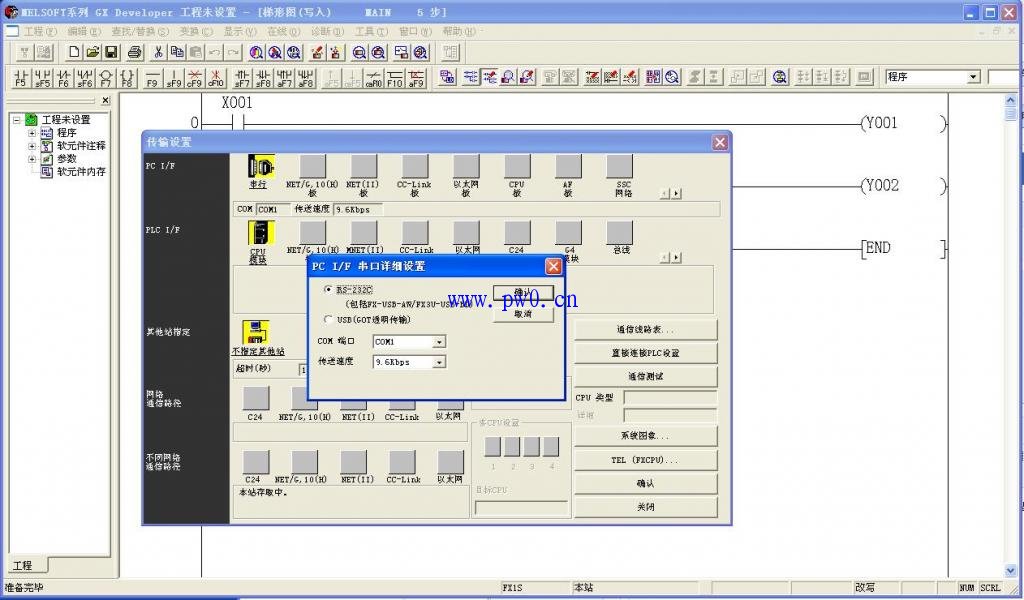Expand the 参数 tree node

[32, 159]
